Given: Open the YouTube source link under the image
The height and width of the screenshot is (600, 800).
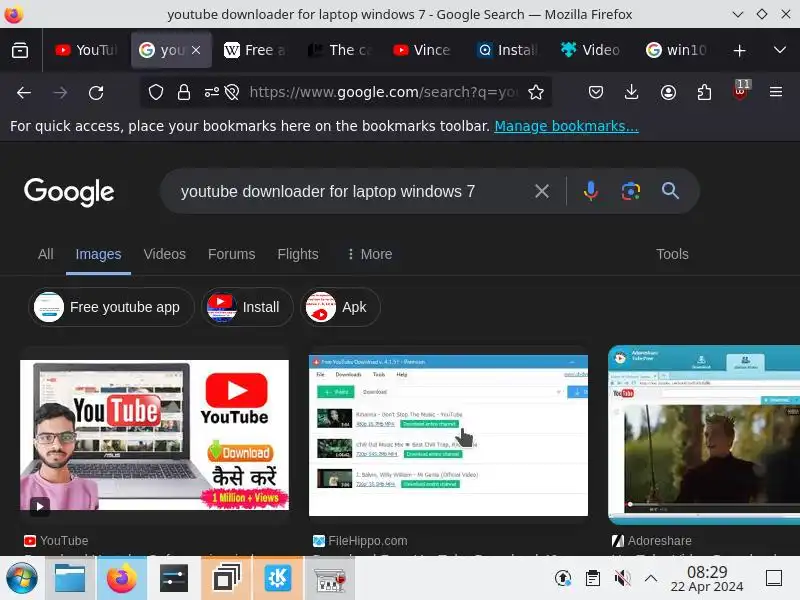Looking at the screenshot, I should pos(56,541).
